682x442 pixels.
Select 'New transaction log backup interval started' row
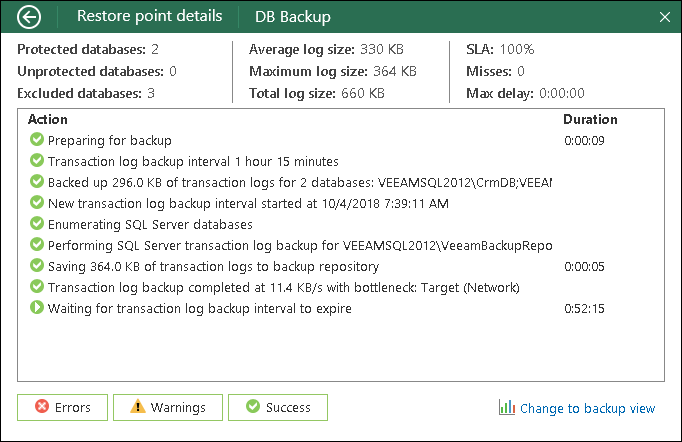341,203
